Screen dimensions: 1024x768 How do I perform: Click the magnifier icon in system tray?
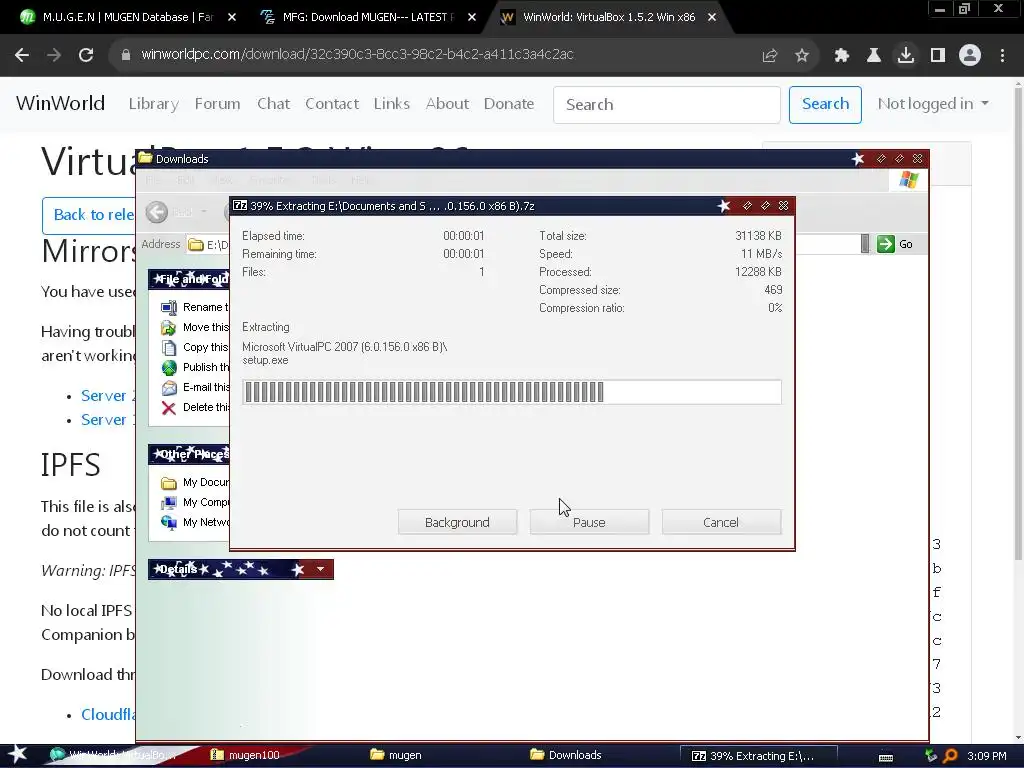tap(951, 756)
